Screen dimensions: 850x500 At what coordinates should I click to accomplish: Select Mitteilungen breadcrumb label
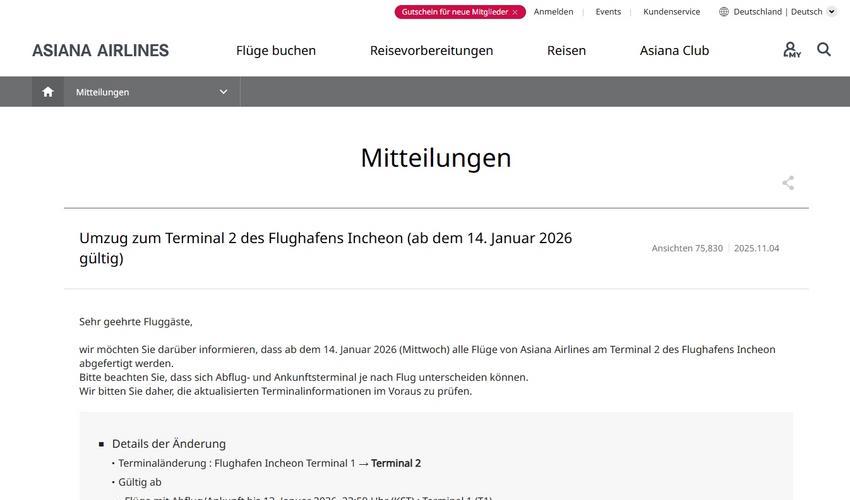coord(103,92)
